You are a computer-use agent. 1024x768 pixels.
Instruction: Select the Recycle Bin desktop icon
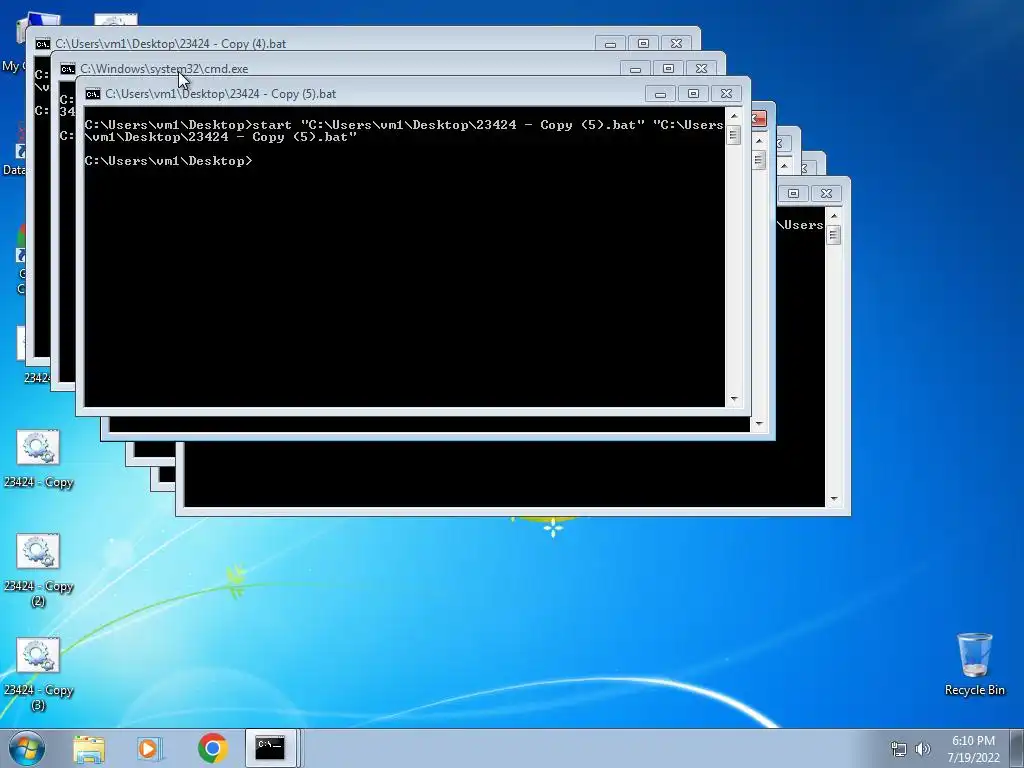tap(974, 664)
